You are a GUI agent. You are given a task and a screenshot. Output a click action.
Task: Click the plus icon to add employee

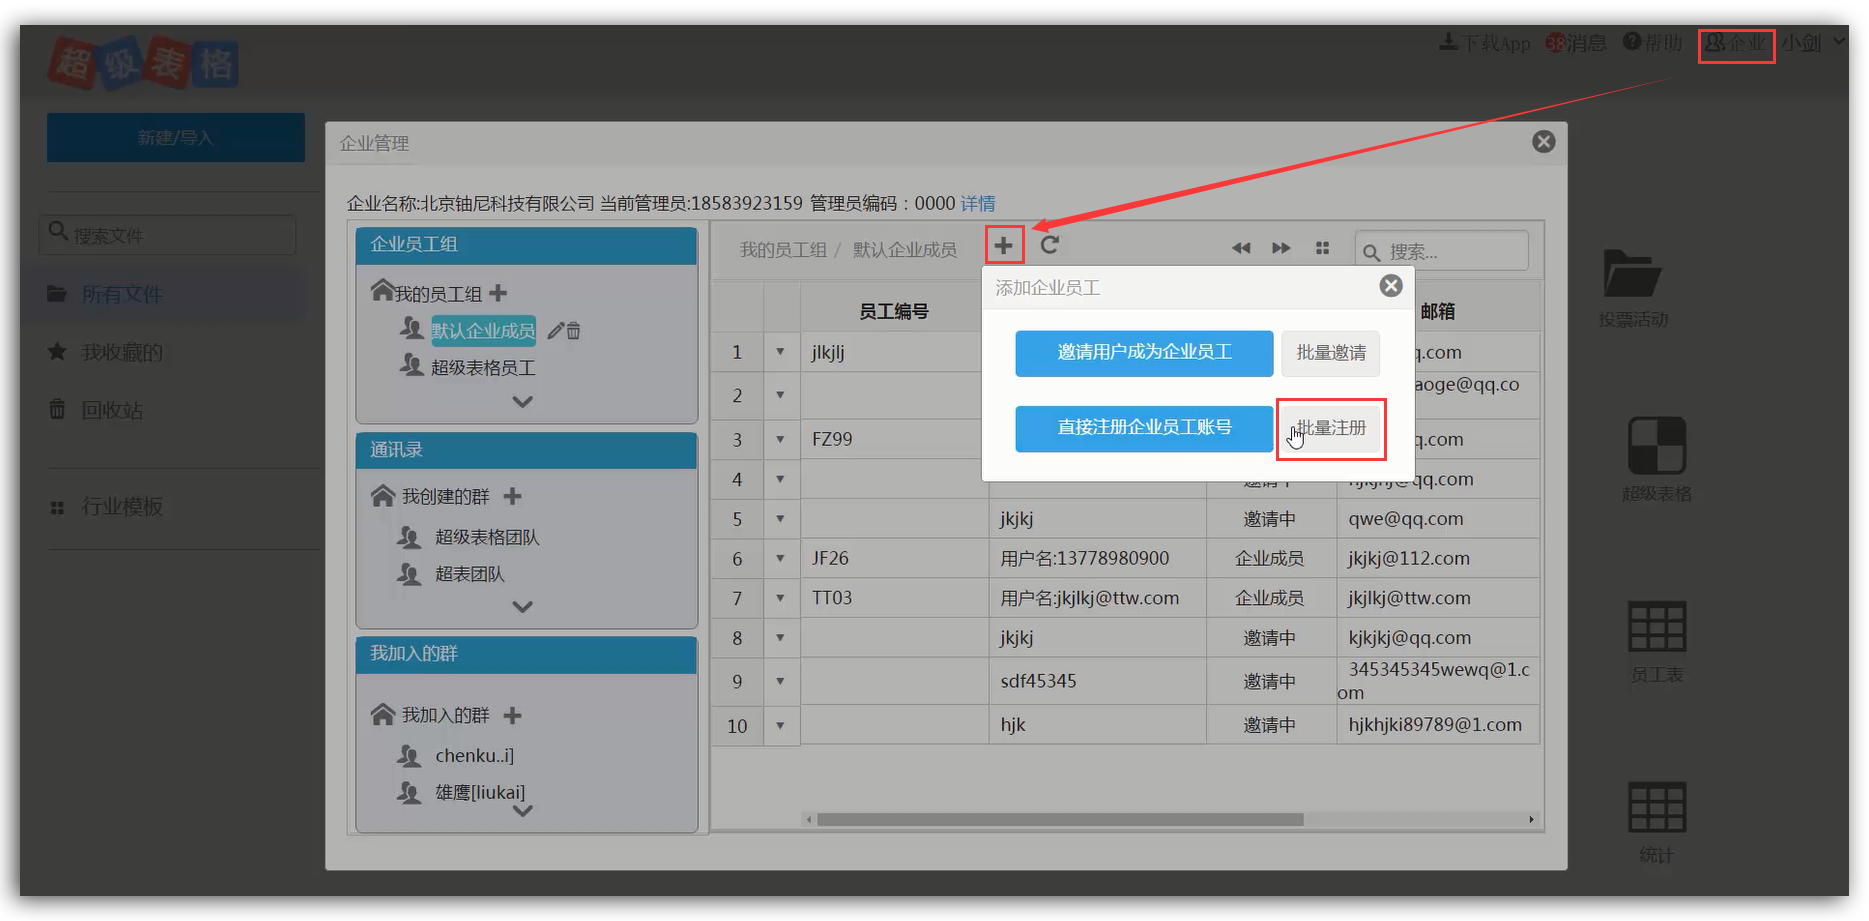(x=1004, y=245)
